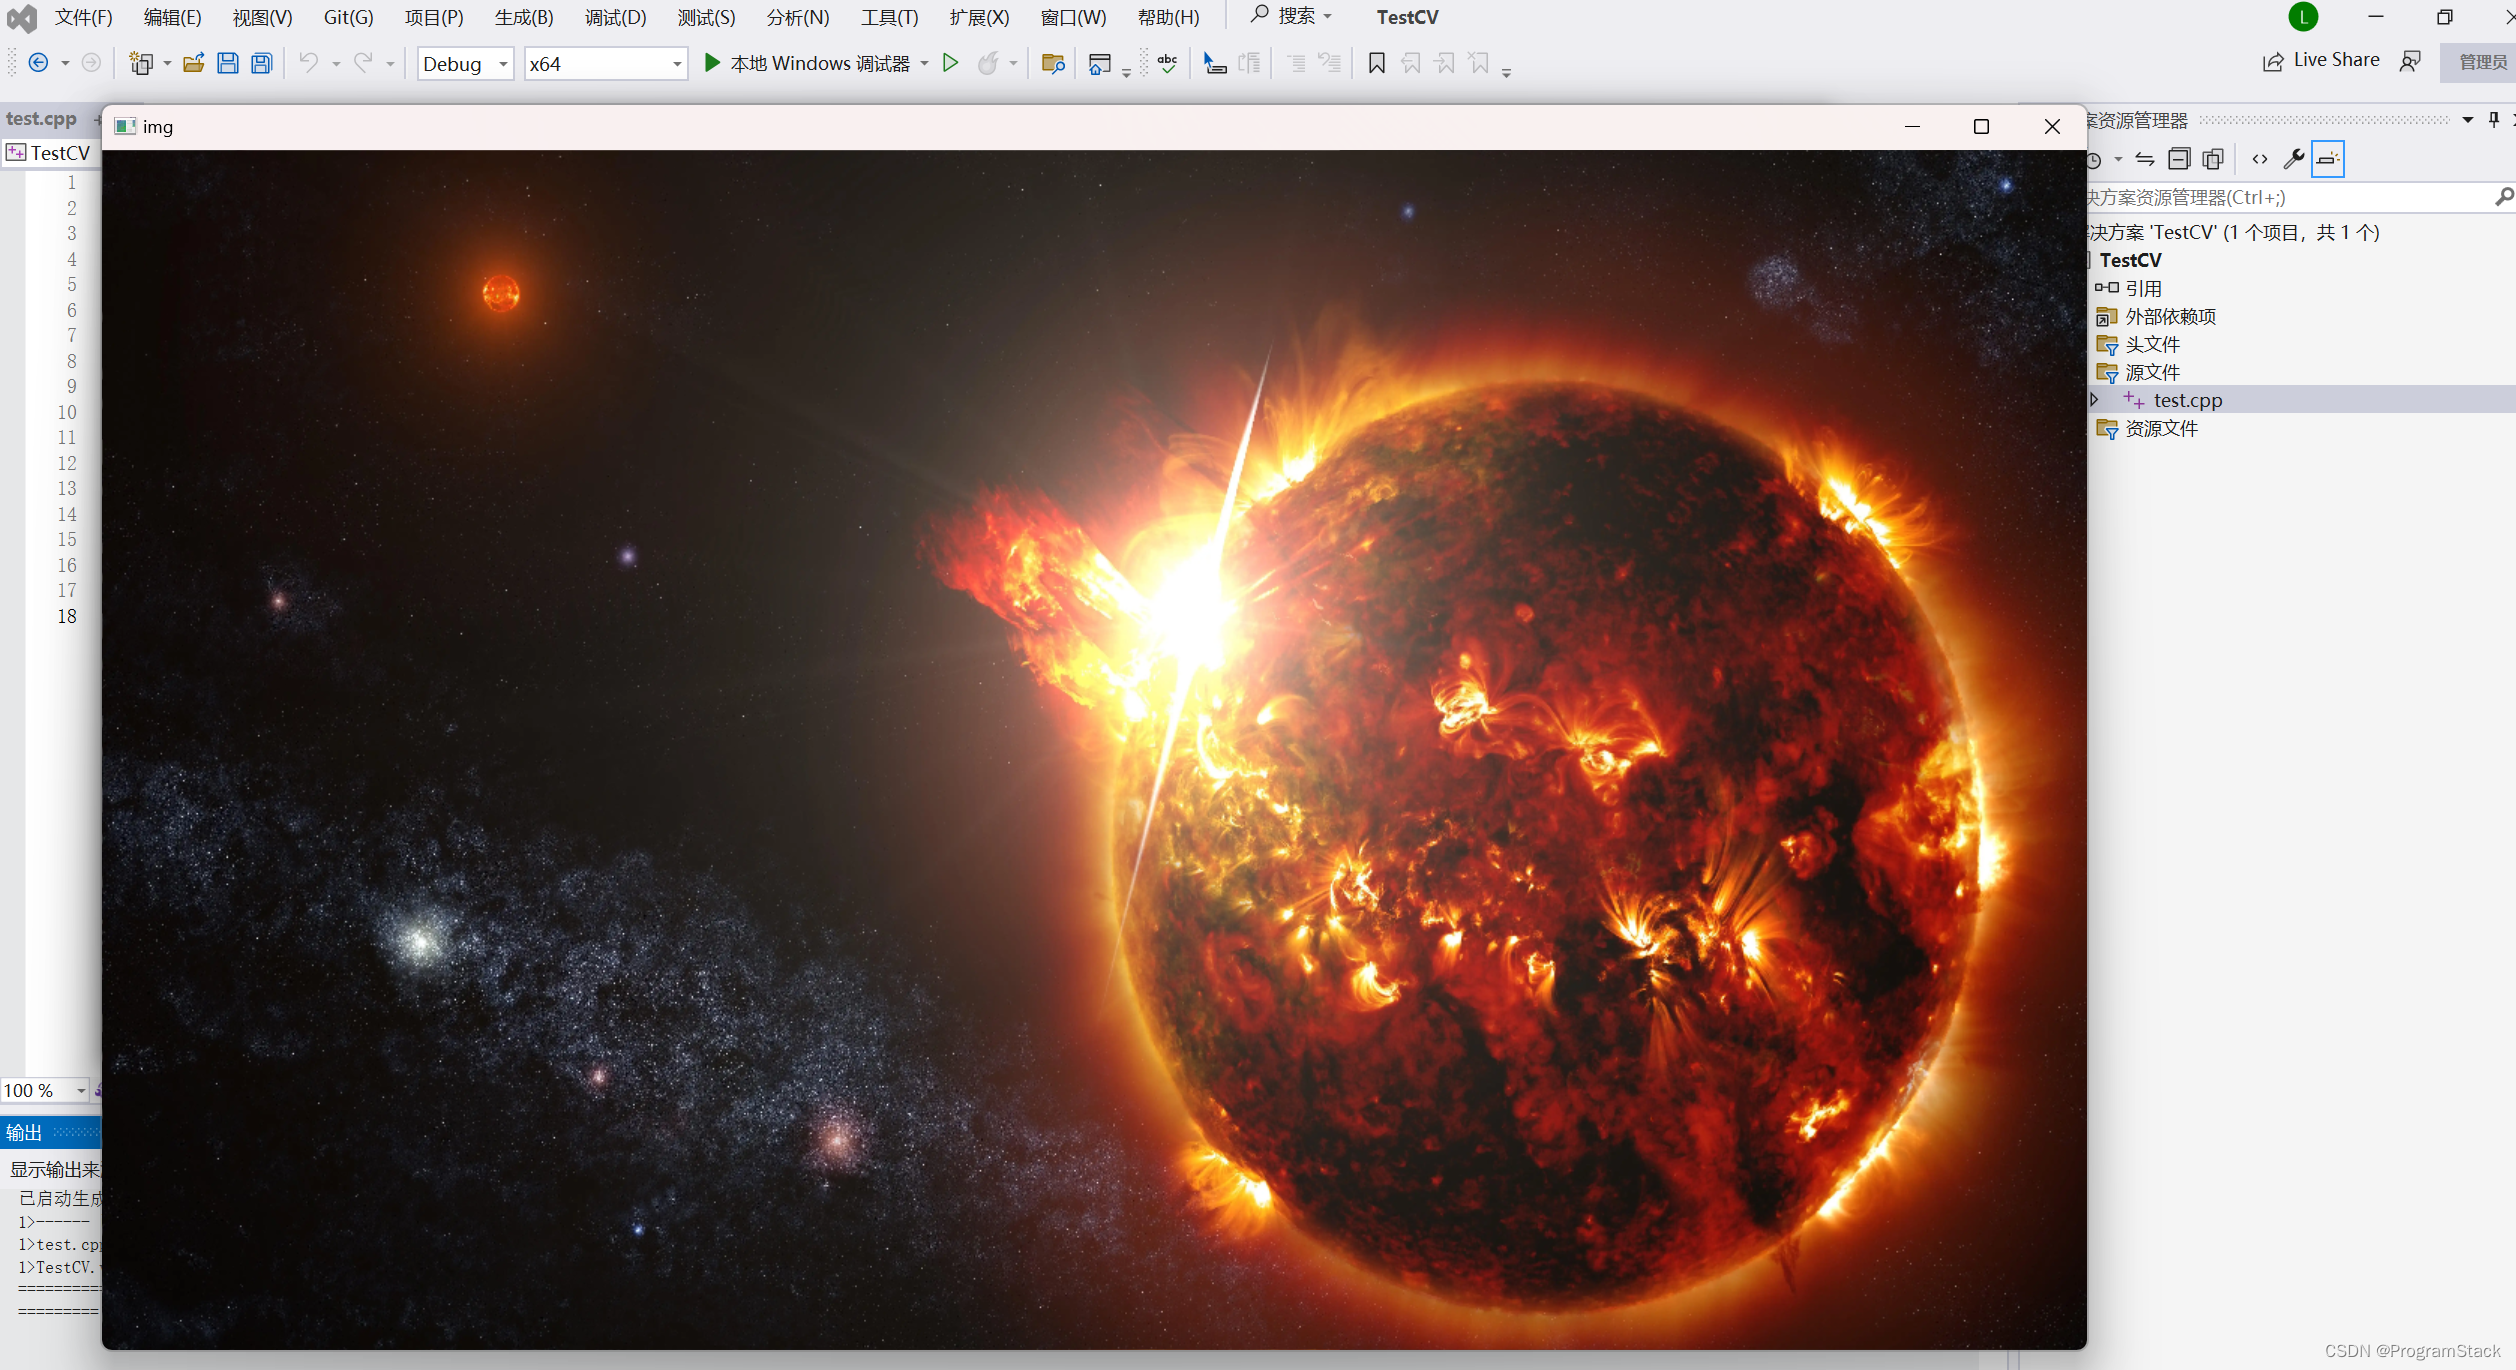Click the img window title tab
The width and height of the screenshot is (2516, 1370).
(x=159, y=127)
